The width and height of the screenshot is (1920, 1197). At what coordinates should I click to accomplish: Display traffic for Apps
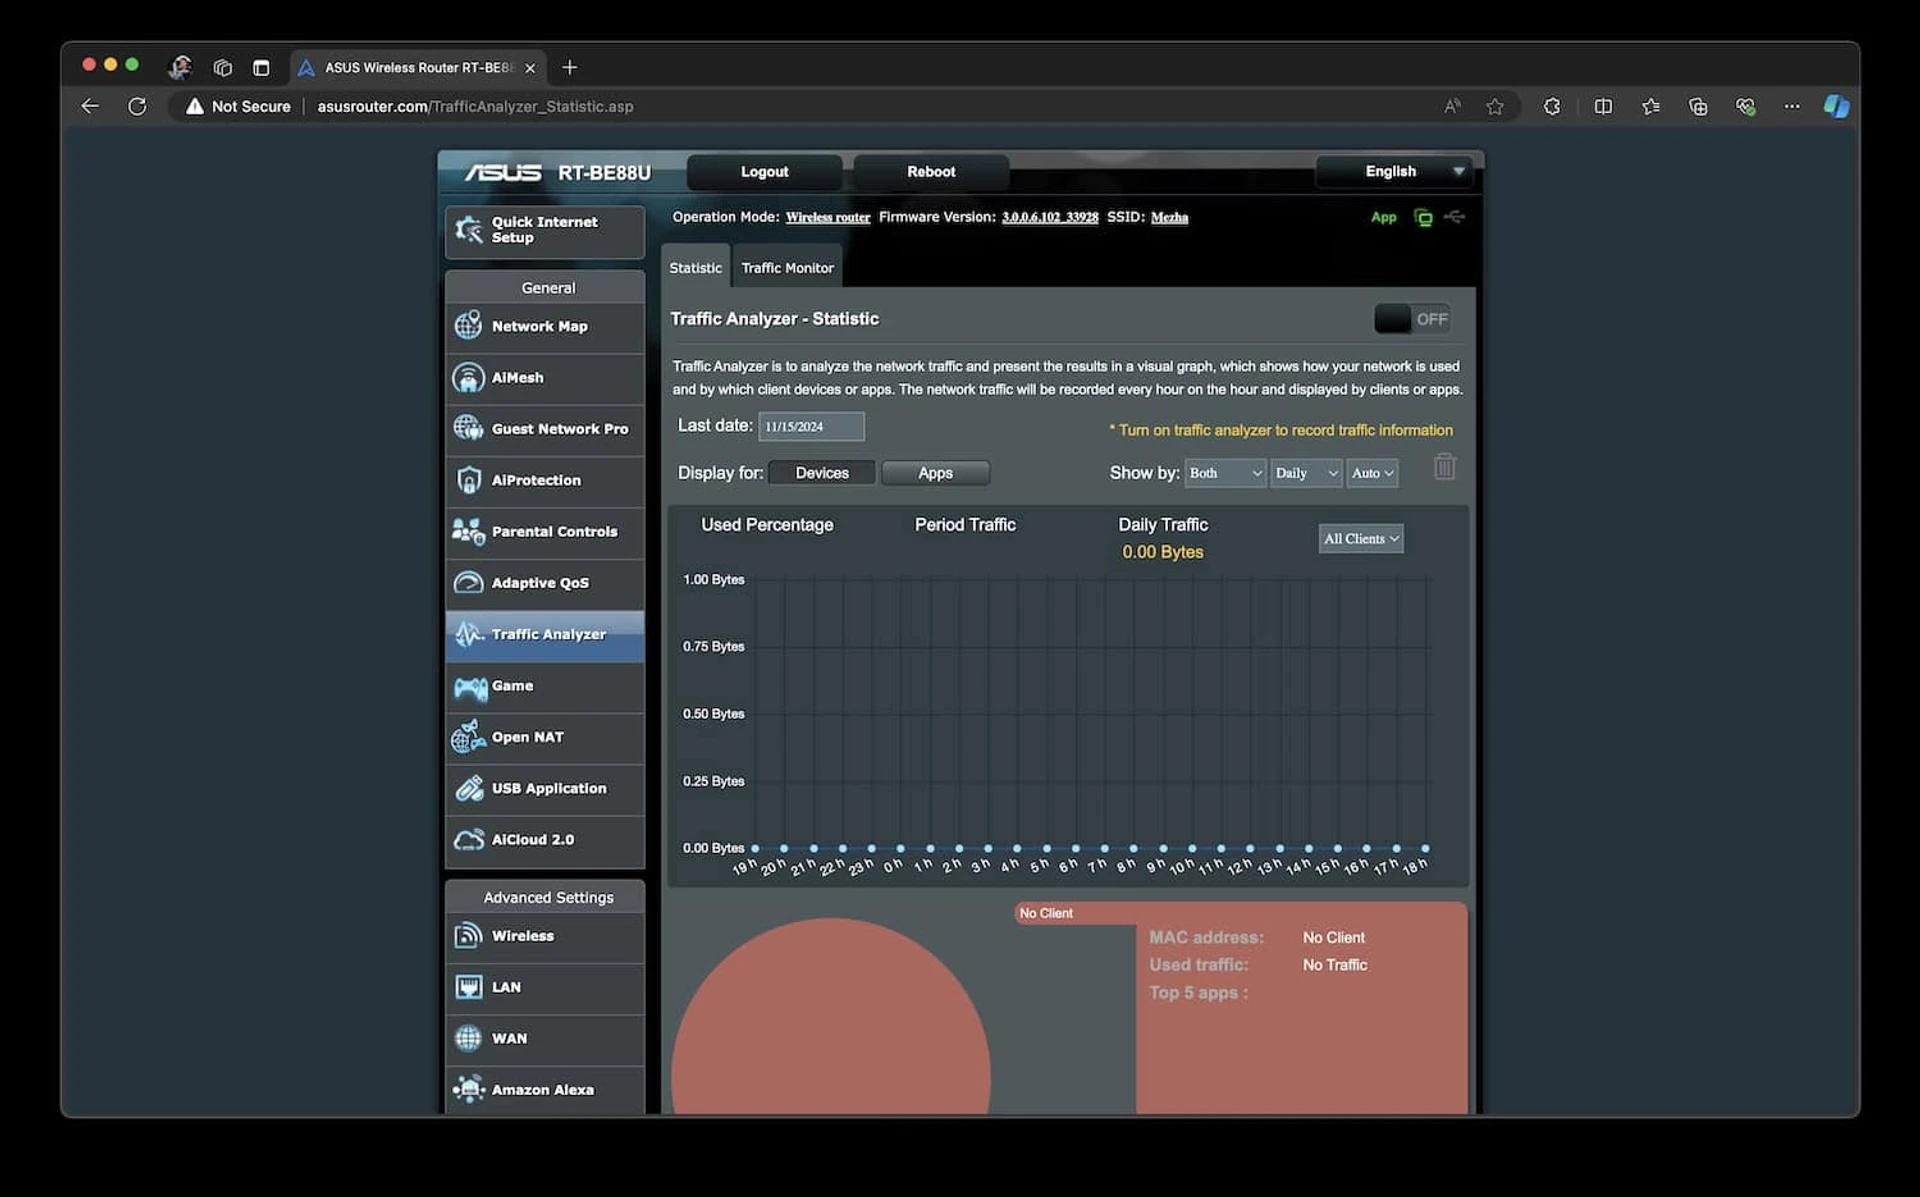click(935, 473)
